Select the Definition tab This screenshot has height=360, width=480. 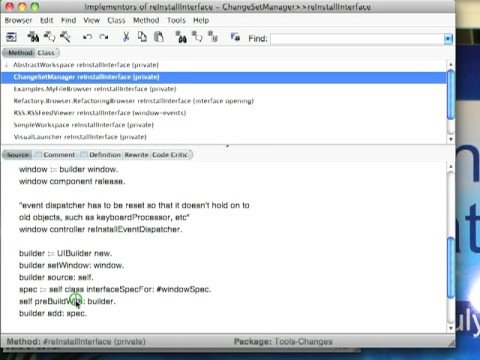pyautogui.click(x=101, y=155)
